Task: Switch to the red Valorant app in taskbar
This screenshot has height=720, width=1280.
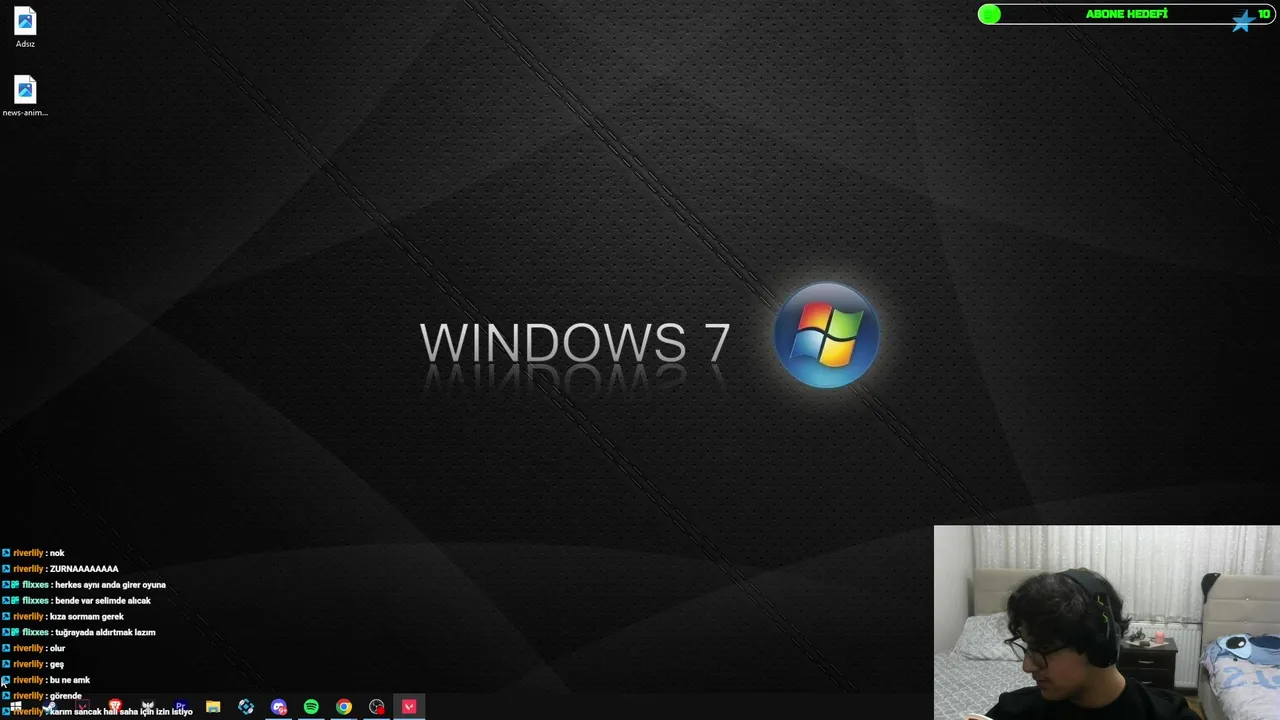Action: point(409,706)
